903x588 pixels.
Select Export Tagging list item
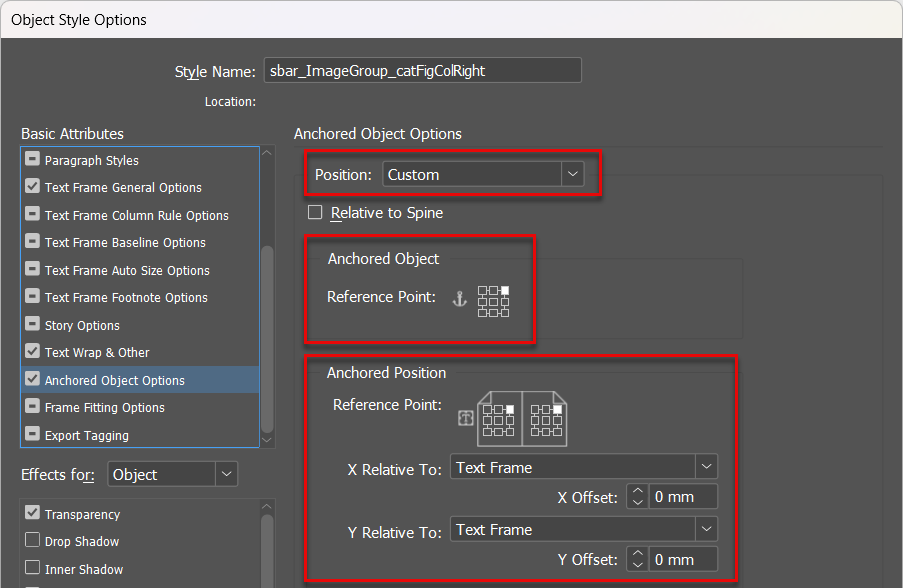[140, 435]
